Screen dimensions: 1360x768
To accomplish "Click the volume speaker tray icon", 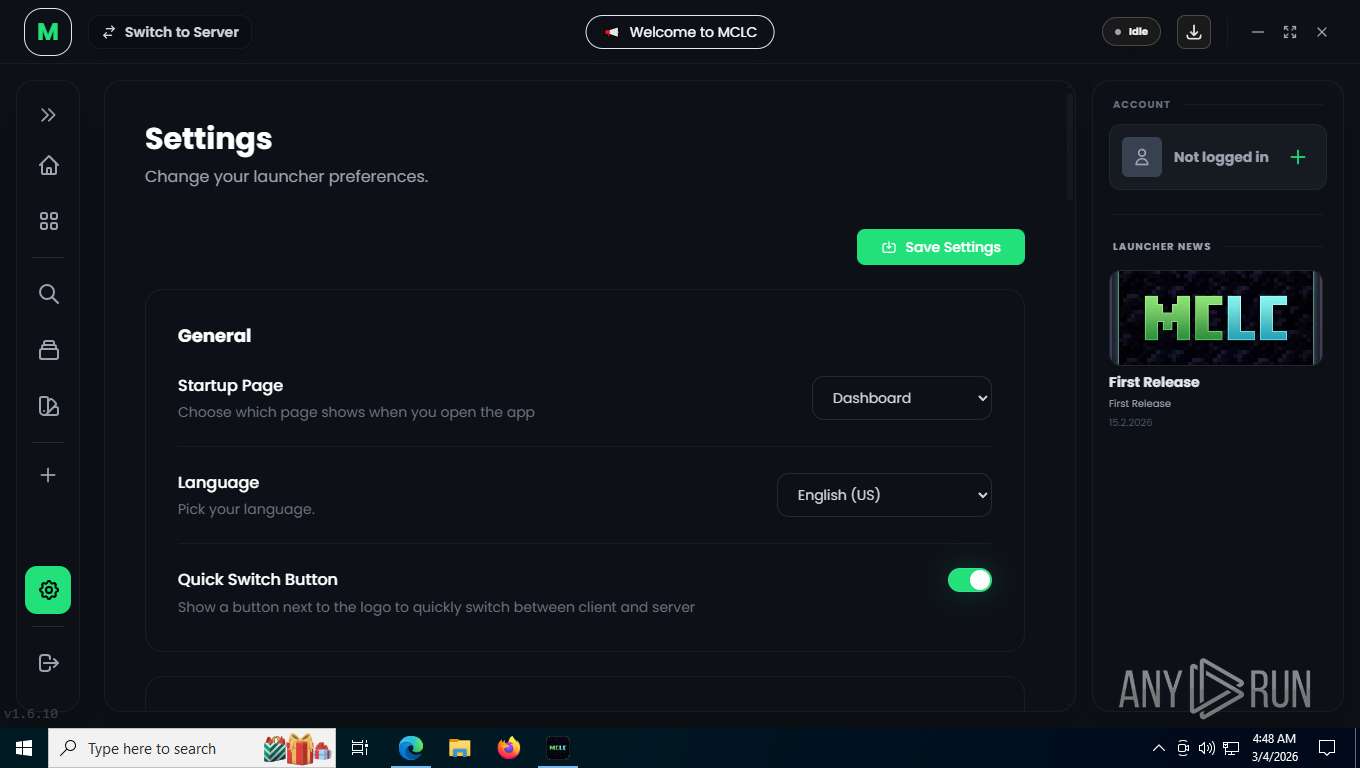I will point(1207,748).
